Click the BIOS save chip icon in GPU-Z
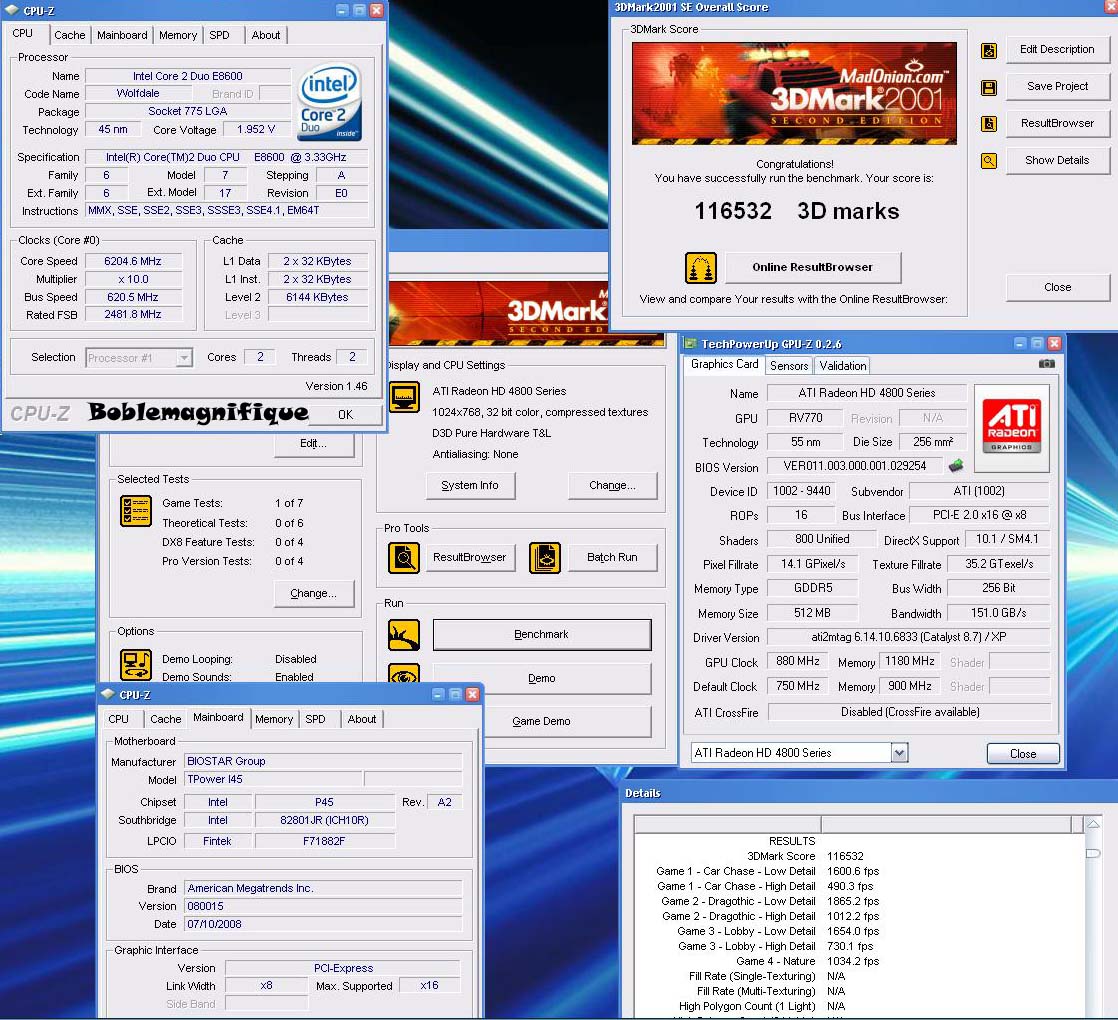Viewport: 1118px width, 1020px height. click(x=955, y=466)
